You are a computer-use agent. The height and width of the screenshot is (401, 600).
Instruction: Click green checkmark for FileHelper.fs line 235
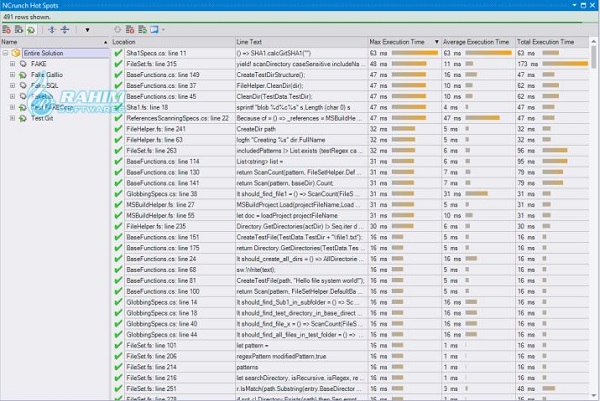118,227
